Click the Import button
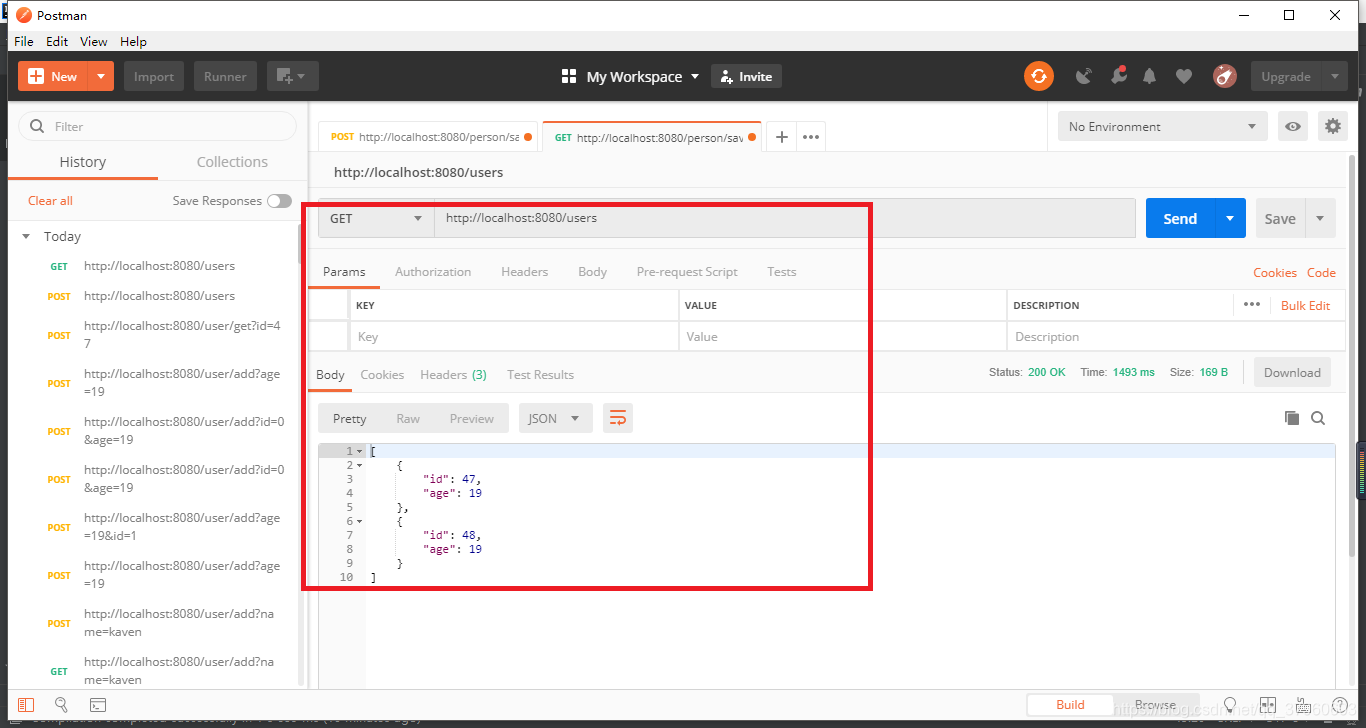 [x=154, y=76]
